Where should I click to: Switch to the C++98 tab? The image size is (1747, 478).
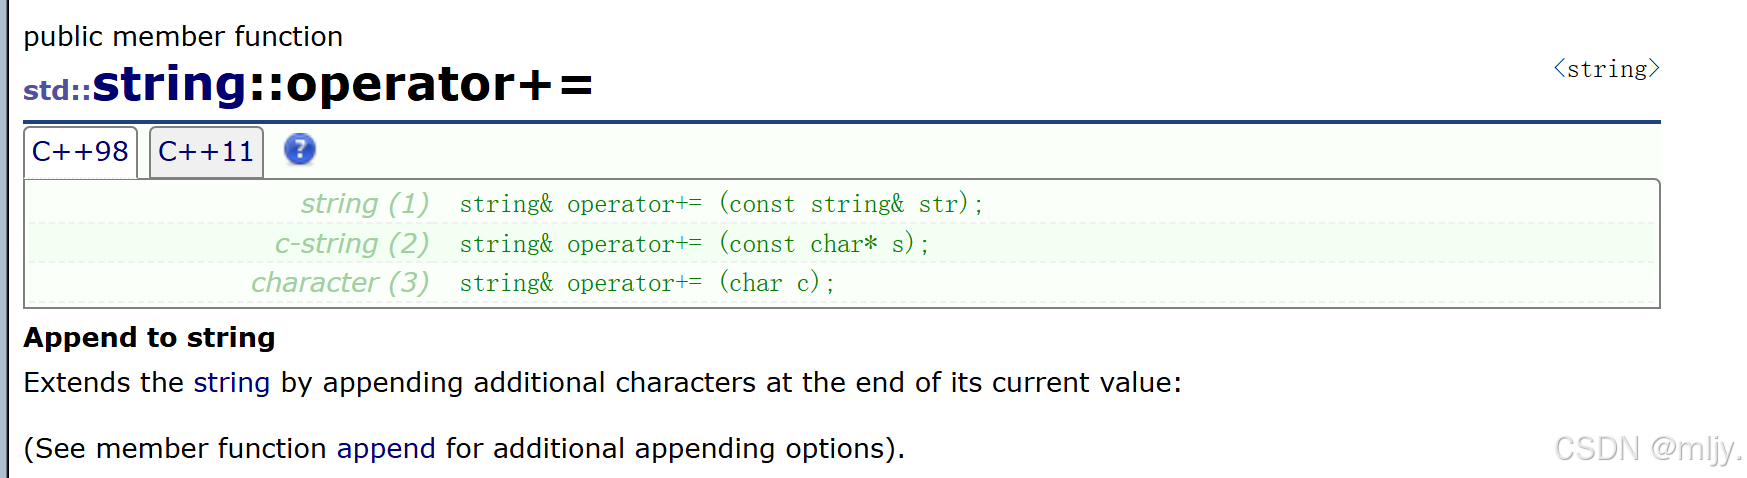coord(80,152)
